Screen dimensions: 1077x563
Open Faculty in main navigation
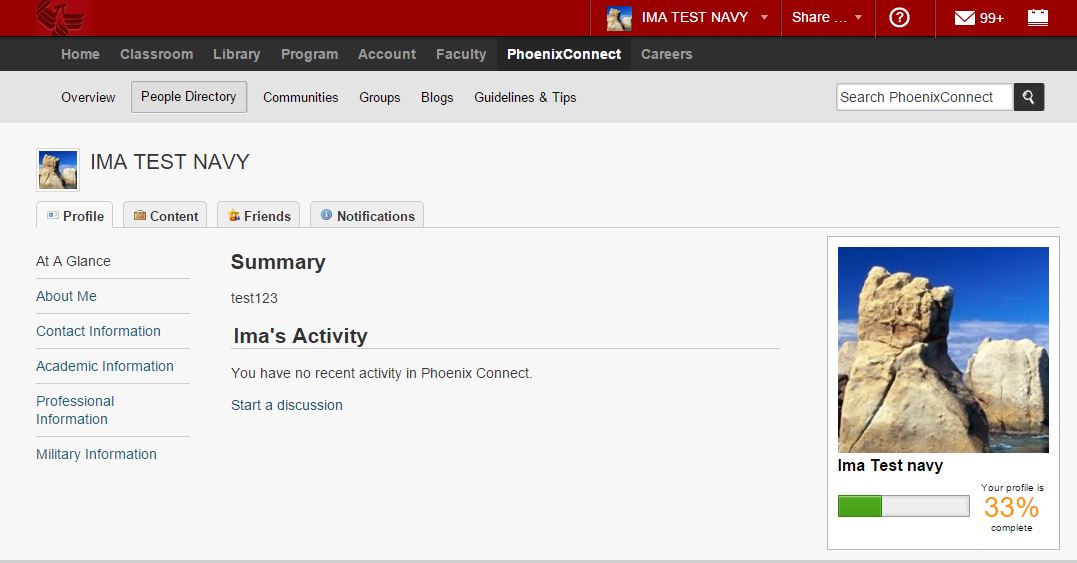461,54
